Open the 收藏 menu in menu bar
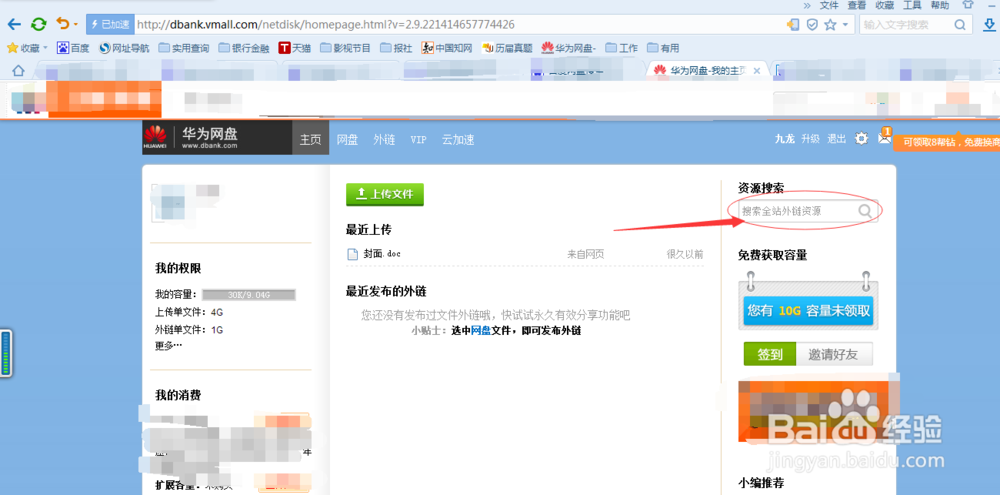The image size is (1000, 495). [884, 5]
